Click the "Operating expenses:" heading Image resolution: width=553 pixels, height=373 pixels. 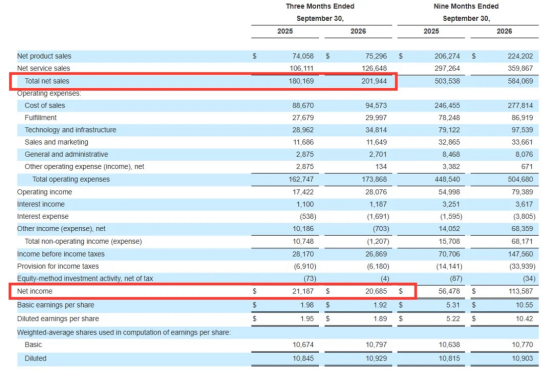coord(49,93)
